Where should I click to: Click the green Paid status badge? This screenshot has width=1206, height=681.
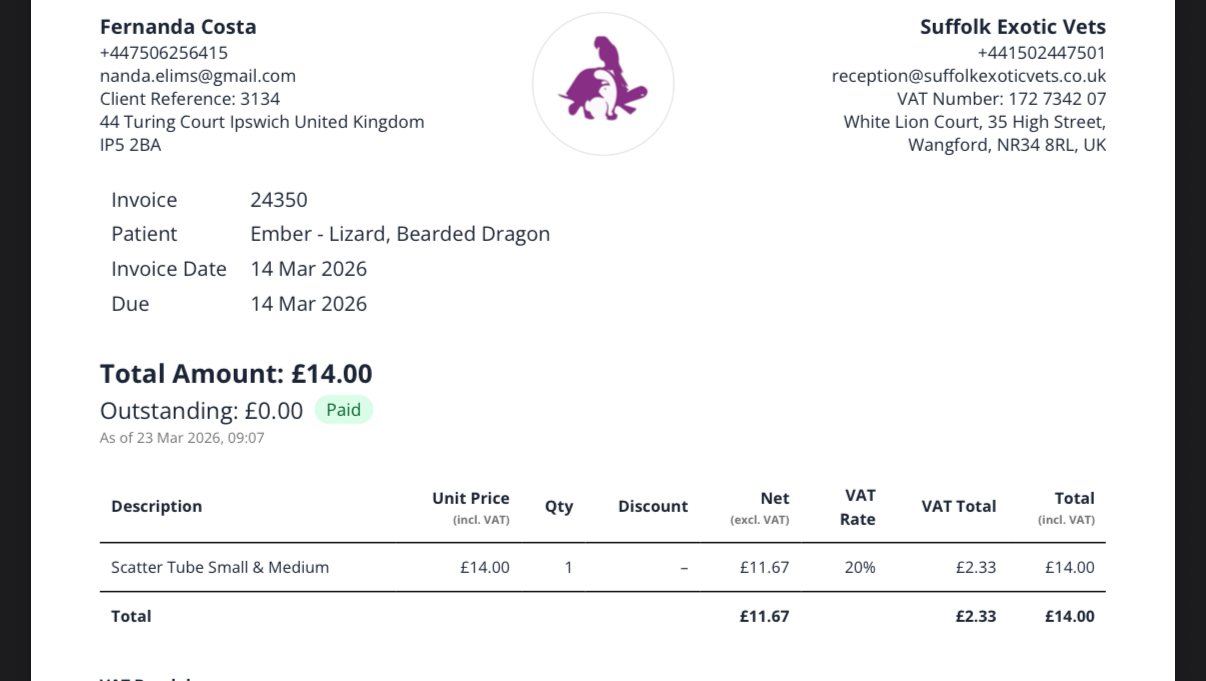[343, 410]
